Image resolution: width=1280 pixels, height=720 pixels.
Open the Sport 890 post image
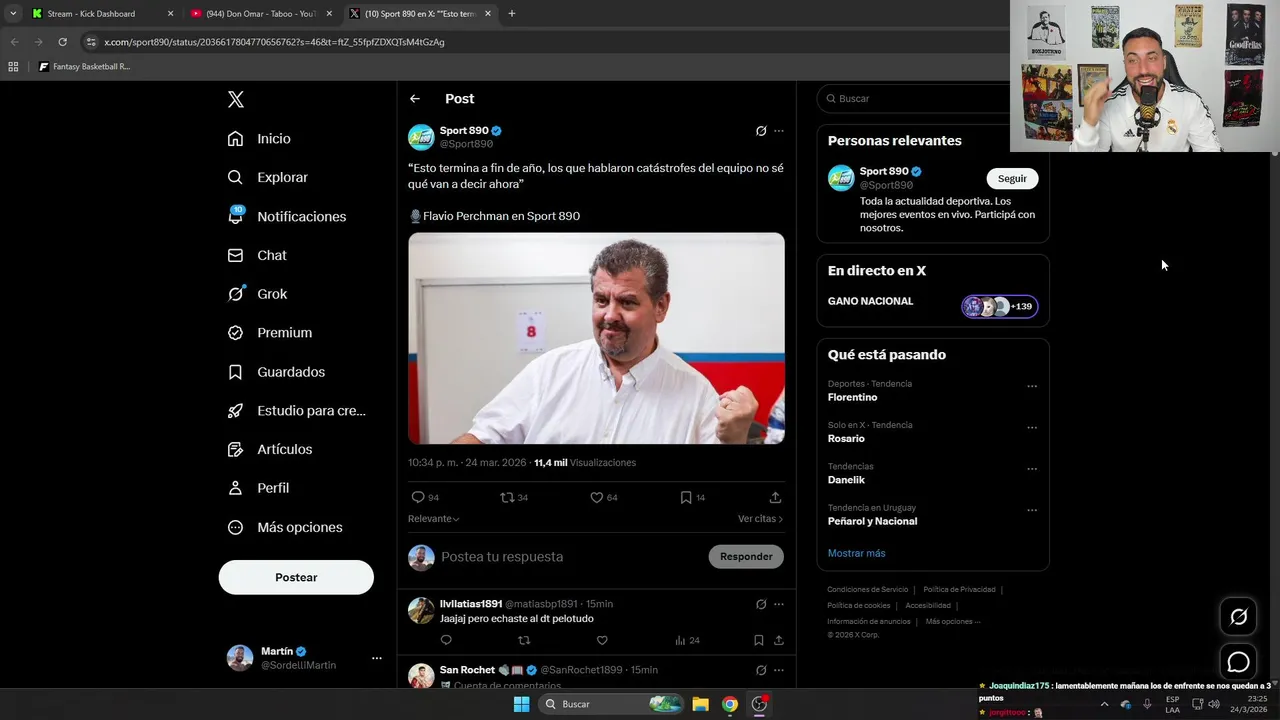(x=596, y=338)
